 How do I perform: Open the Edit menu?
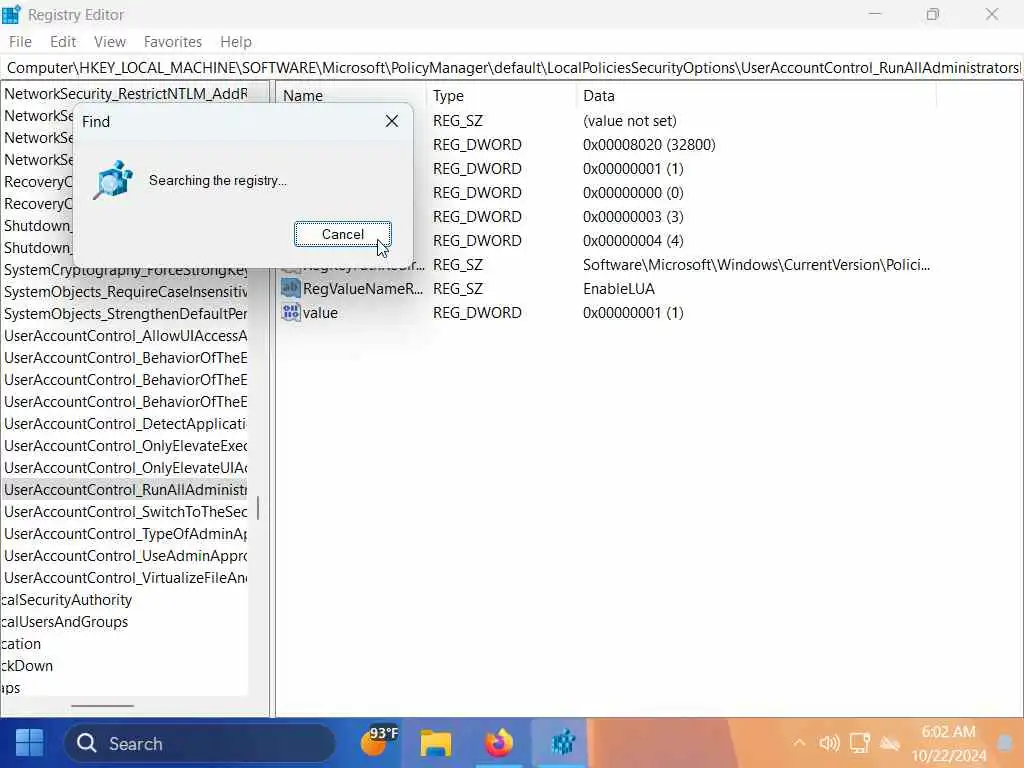63,42
